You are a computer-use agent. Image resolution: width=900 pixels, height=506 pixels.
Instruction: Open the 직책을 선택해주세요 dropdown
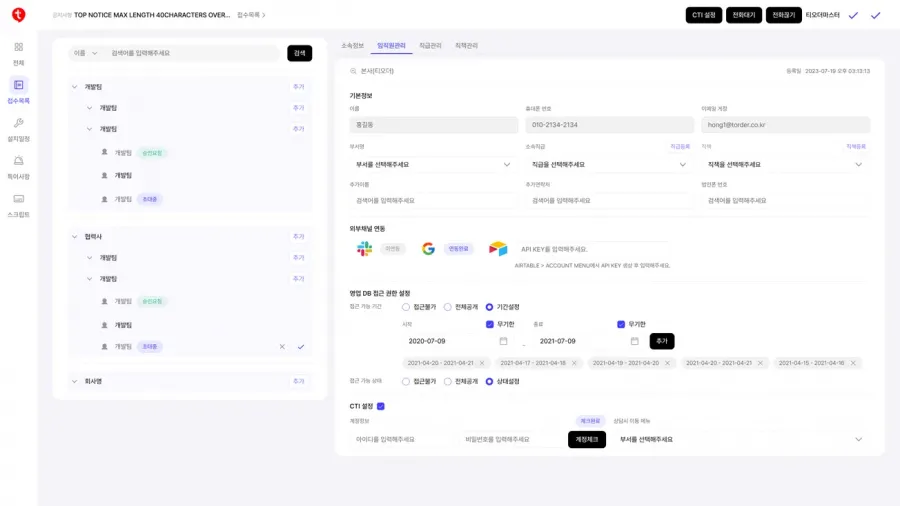pyautogui.click(x=785, y=165)
